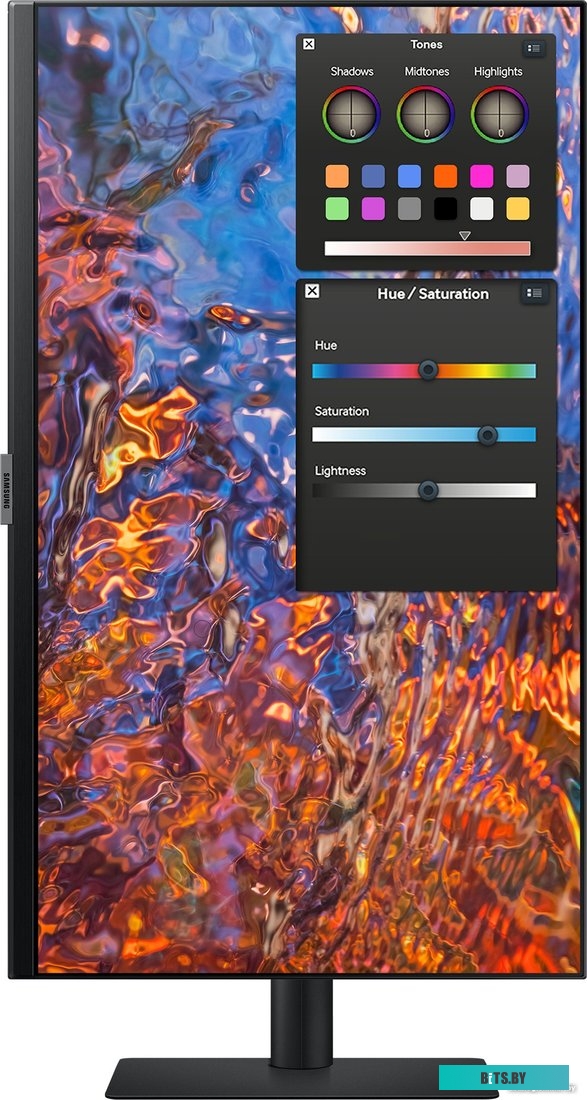Click the triangle marker on tone gradient
587x1100 pixels.
pyautogui.click(x=464, y=236)
